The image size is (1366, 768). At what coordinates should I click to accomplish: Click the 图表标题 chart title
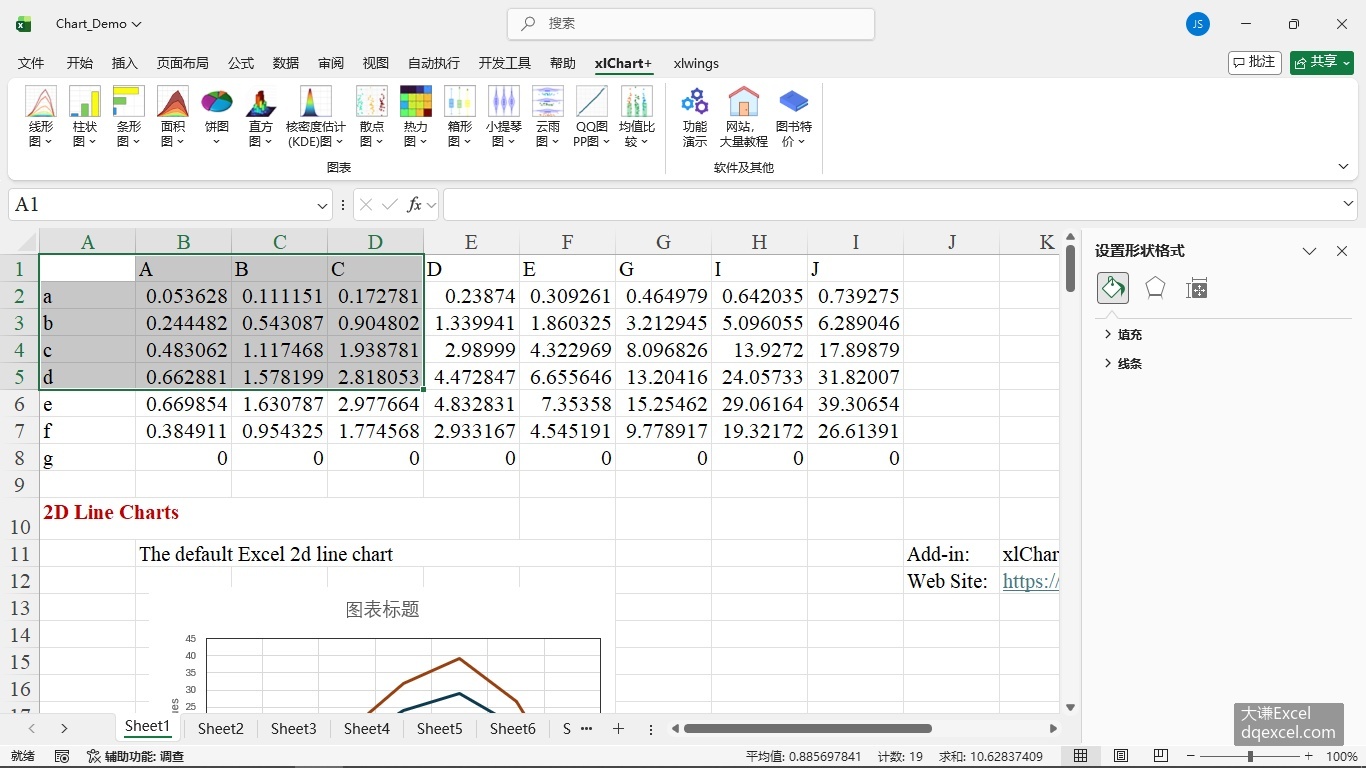point(382,609)
